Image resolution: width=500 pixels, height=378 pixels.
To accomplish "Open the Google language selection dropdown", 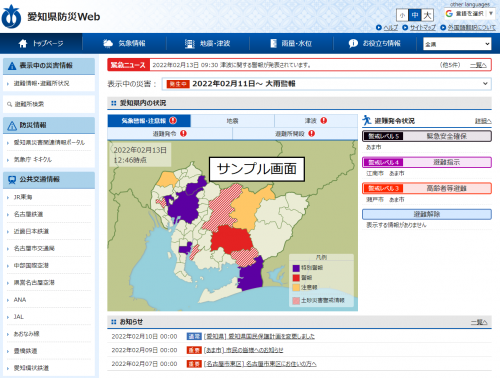I will pos(469,14).
